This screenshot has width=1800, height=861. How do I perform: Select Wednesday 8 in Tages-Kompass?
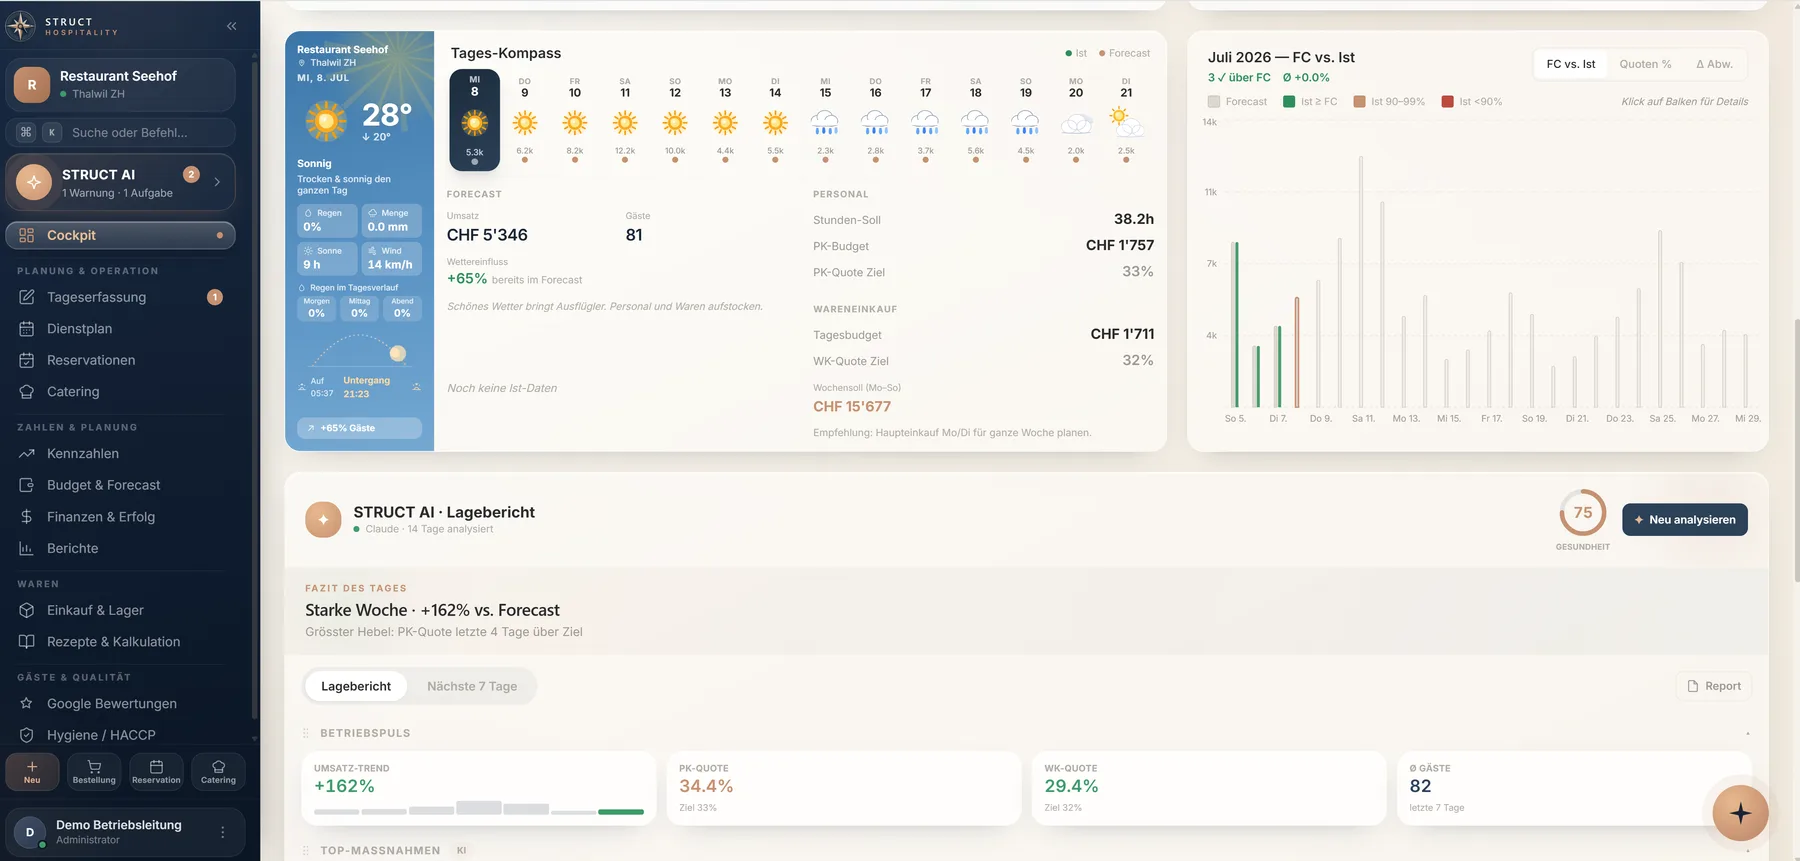[475, 119]
